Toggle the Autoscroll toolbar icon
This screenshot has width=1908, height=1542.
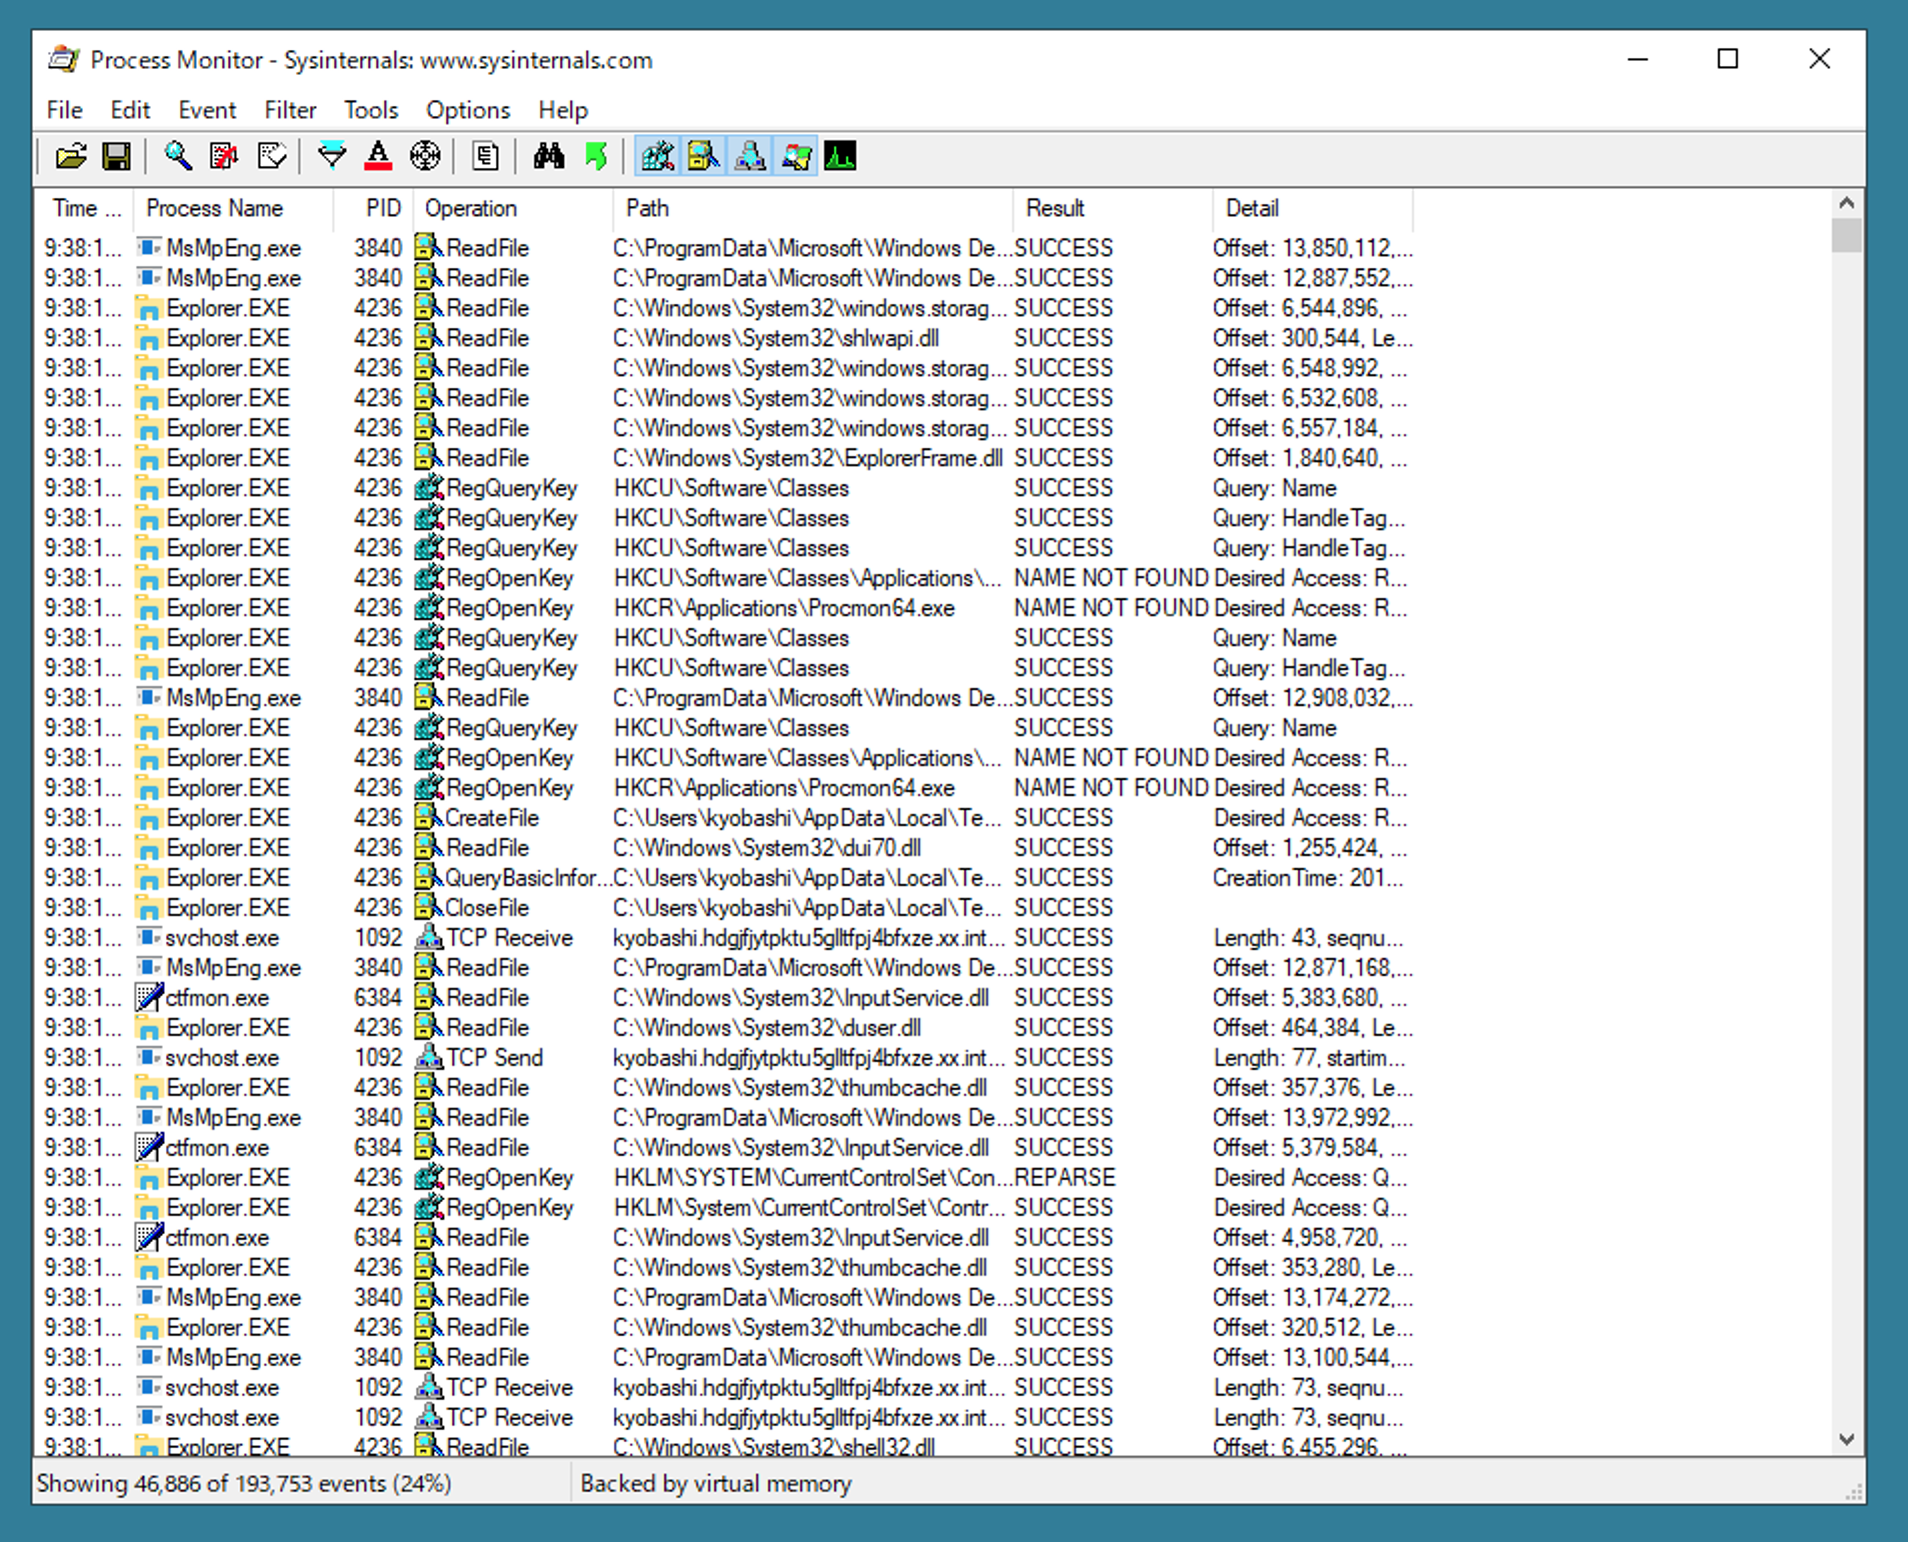pyautogui.click(x=224, y=156)
